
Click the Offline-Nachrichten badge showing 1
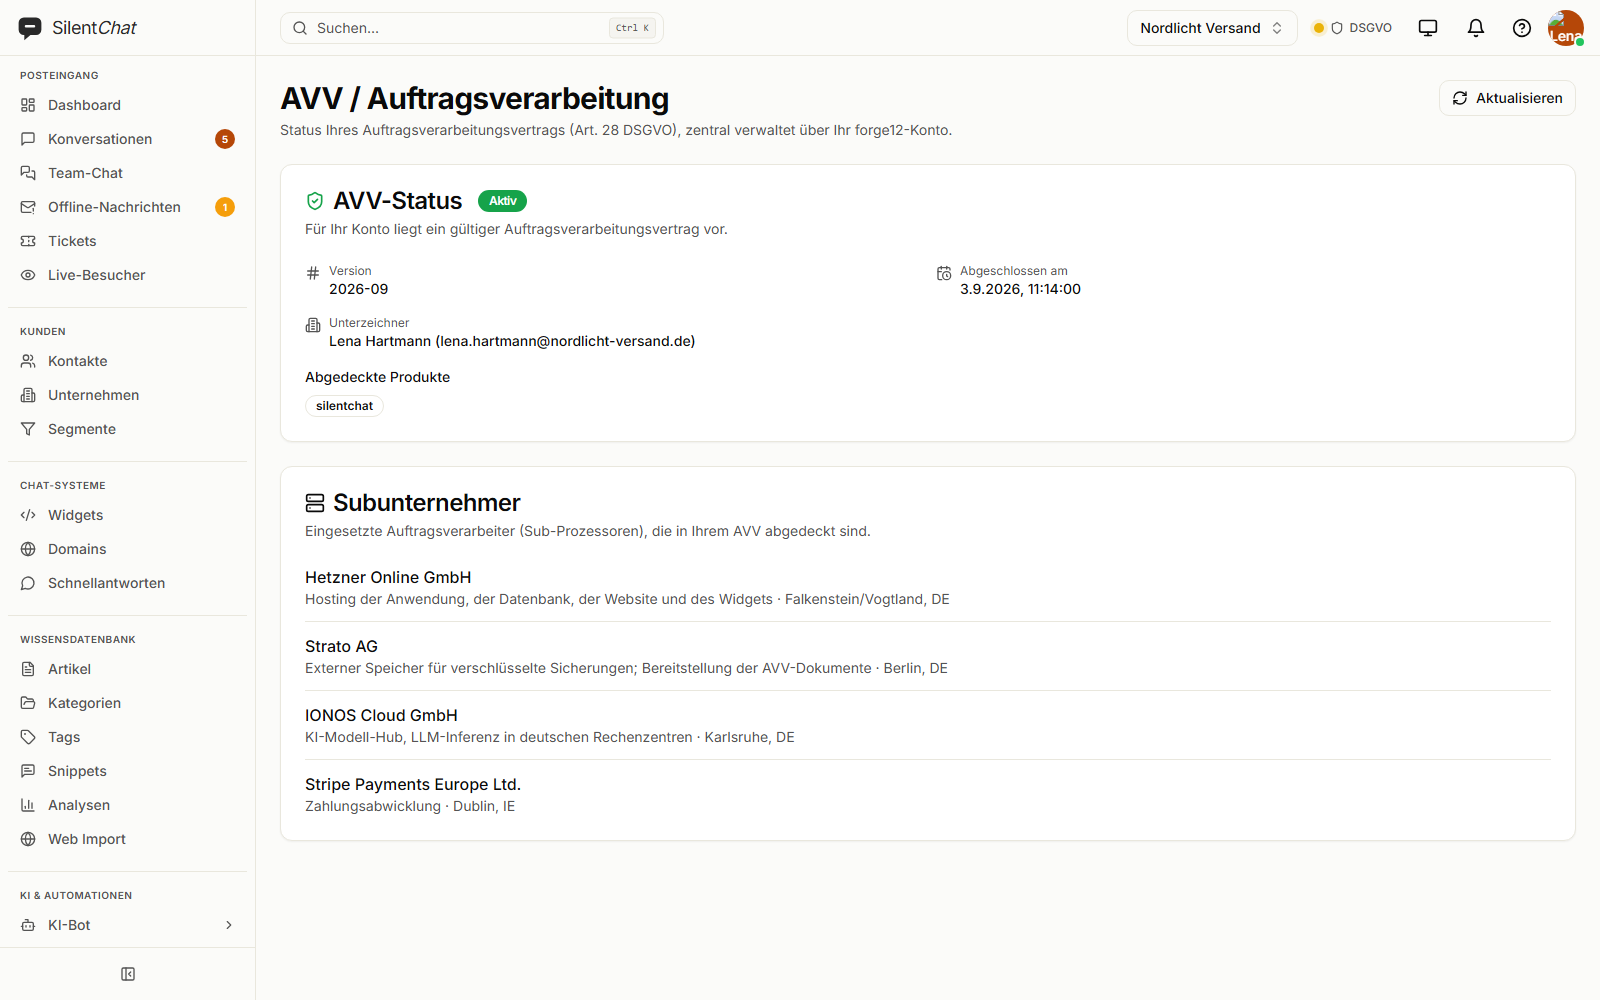tap(225, 207)
